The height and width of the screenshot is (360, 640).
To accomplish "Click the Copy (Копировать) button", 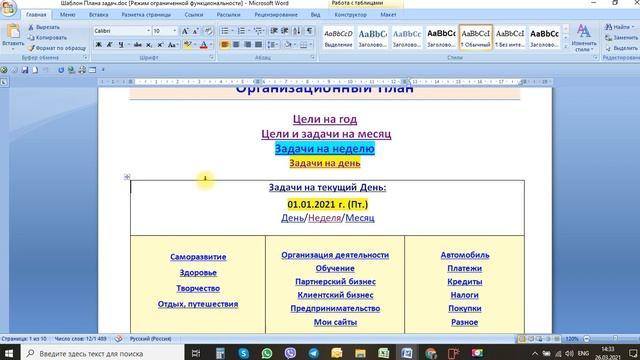I will 47,38.
